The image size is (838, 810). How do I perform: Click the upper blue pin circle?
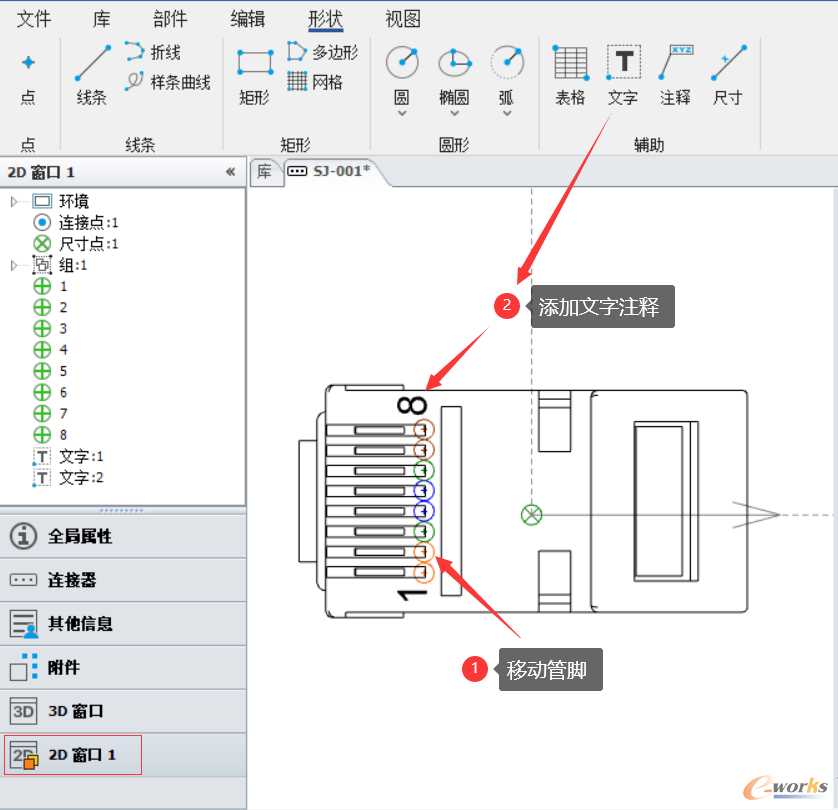tap(424, 490)
